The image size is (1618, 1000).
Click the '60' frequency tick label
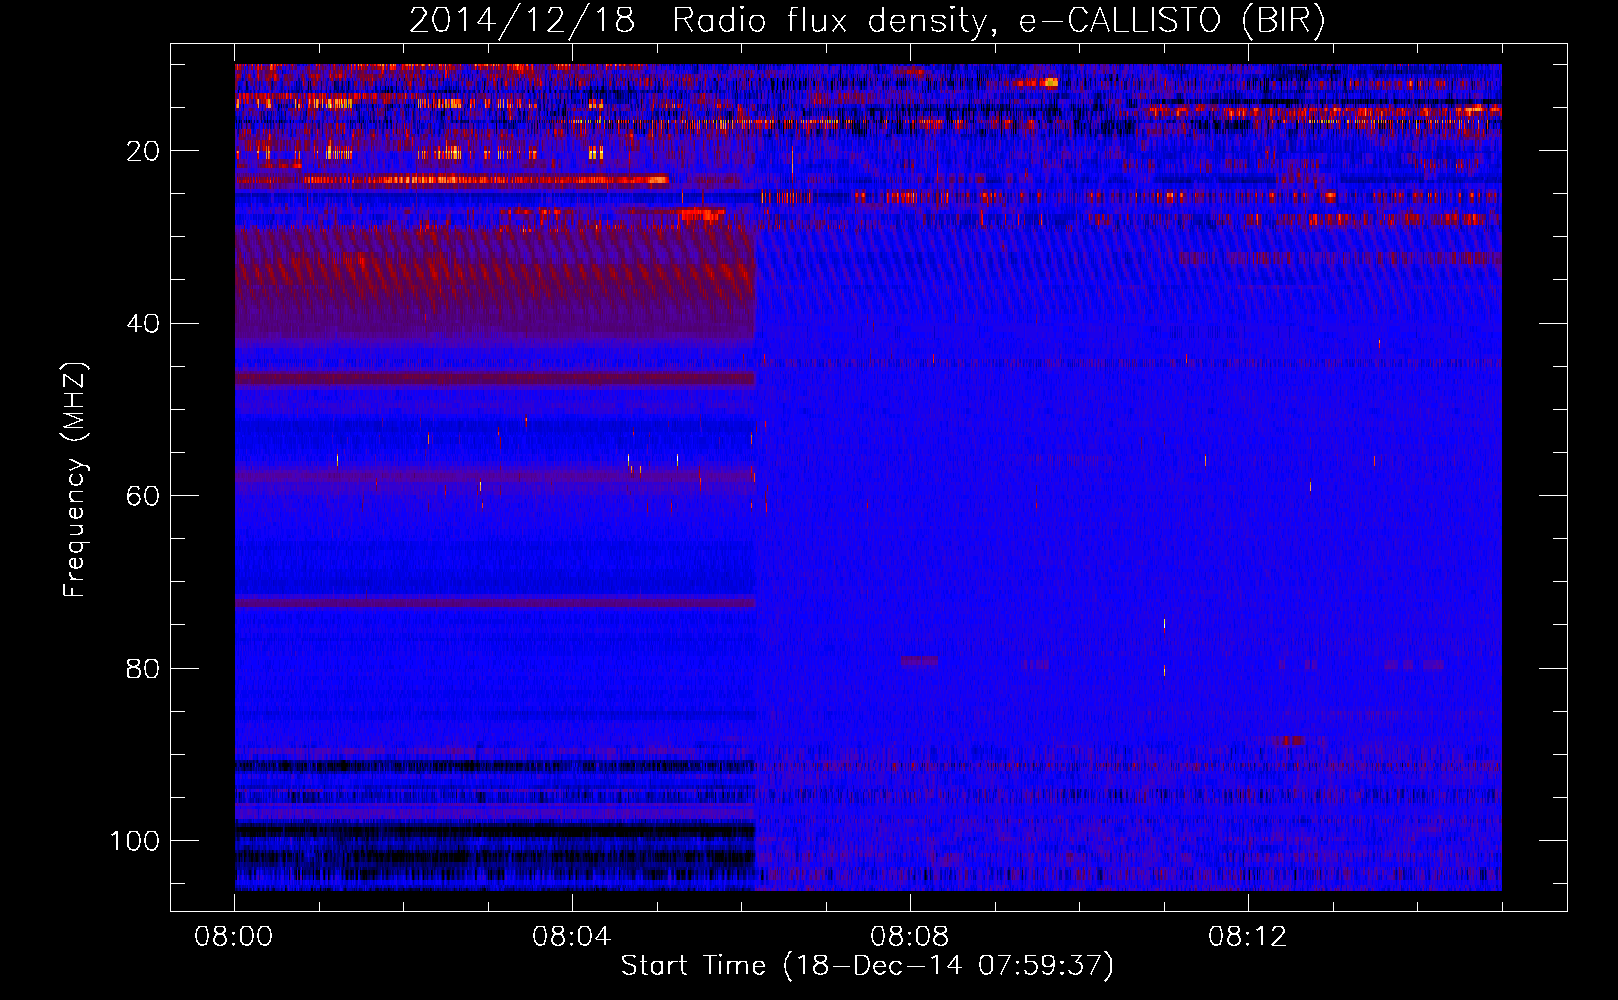pos(143,496)
